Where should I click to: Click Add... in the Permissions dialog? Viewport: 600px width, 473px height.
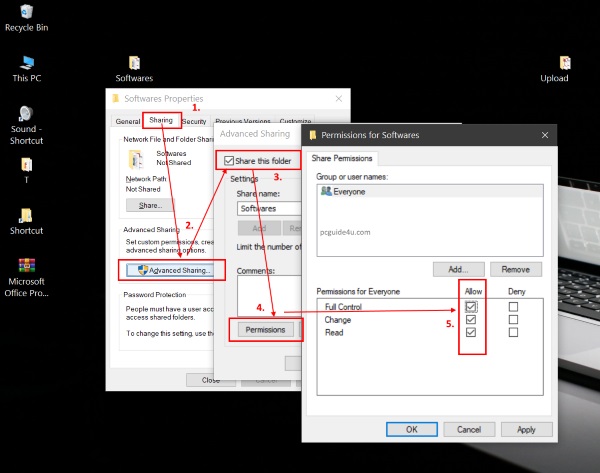pos(458,269)
